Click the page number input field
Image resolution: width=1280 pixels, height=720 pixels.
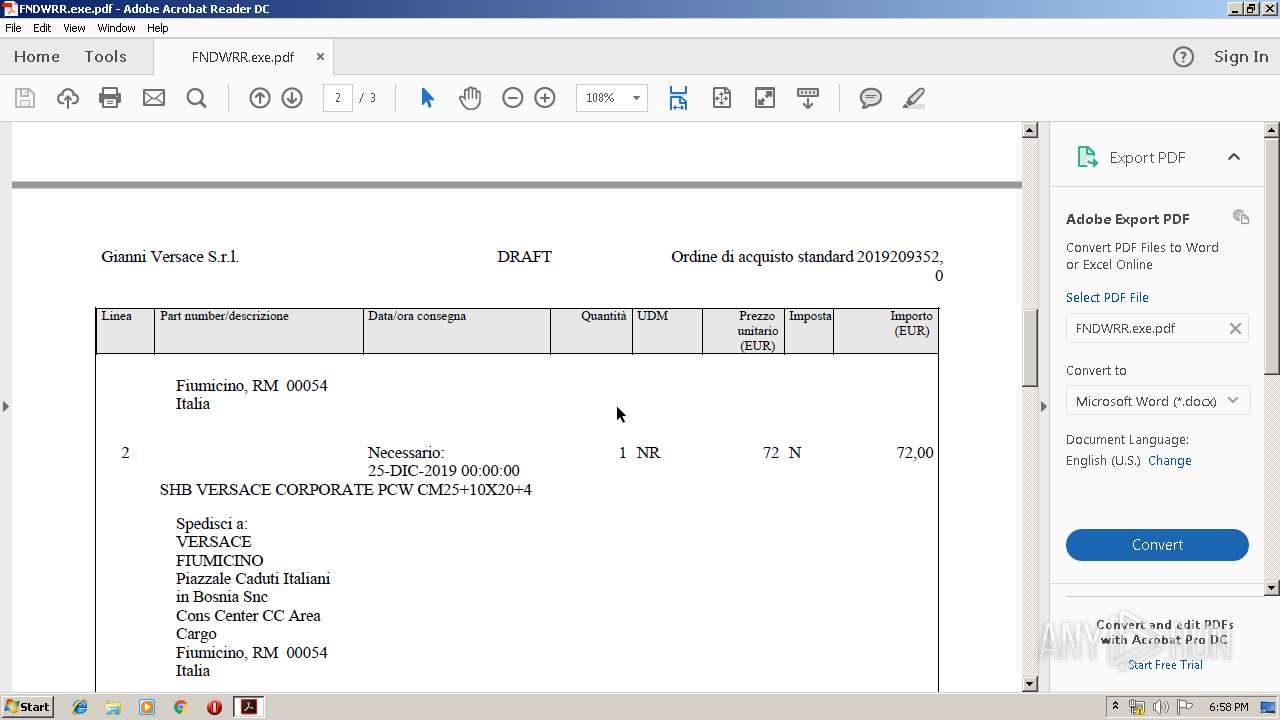coord(338,98)
